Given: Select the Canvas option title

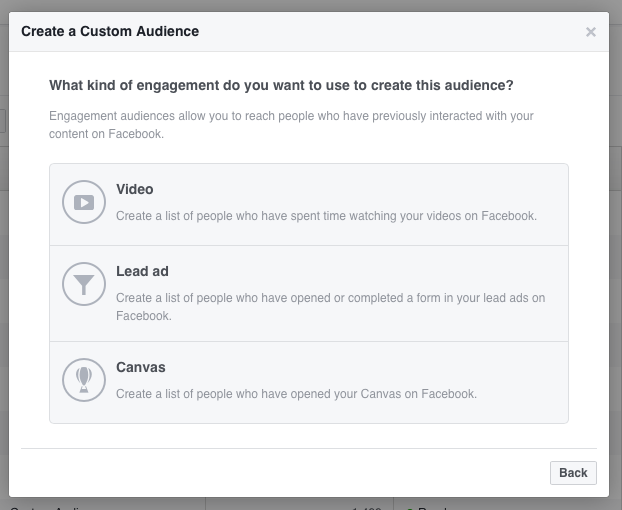Looking at the screenshot, I should point(140,367).
